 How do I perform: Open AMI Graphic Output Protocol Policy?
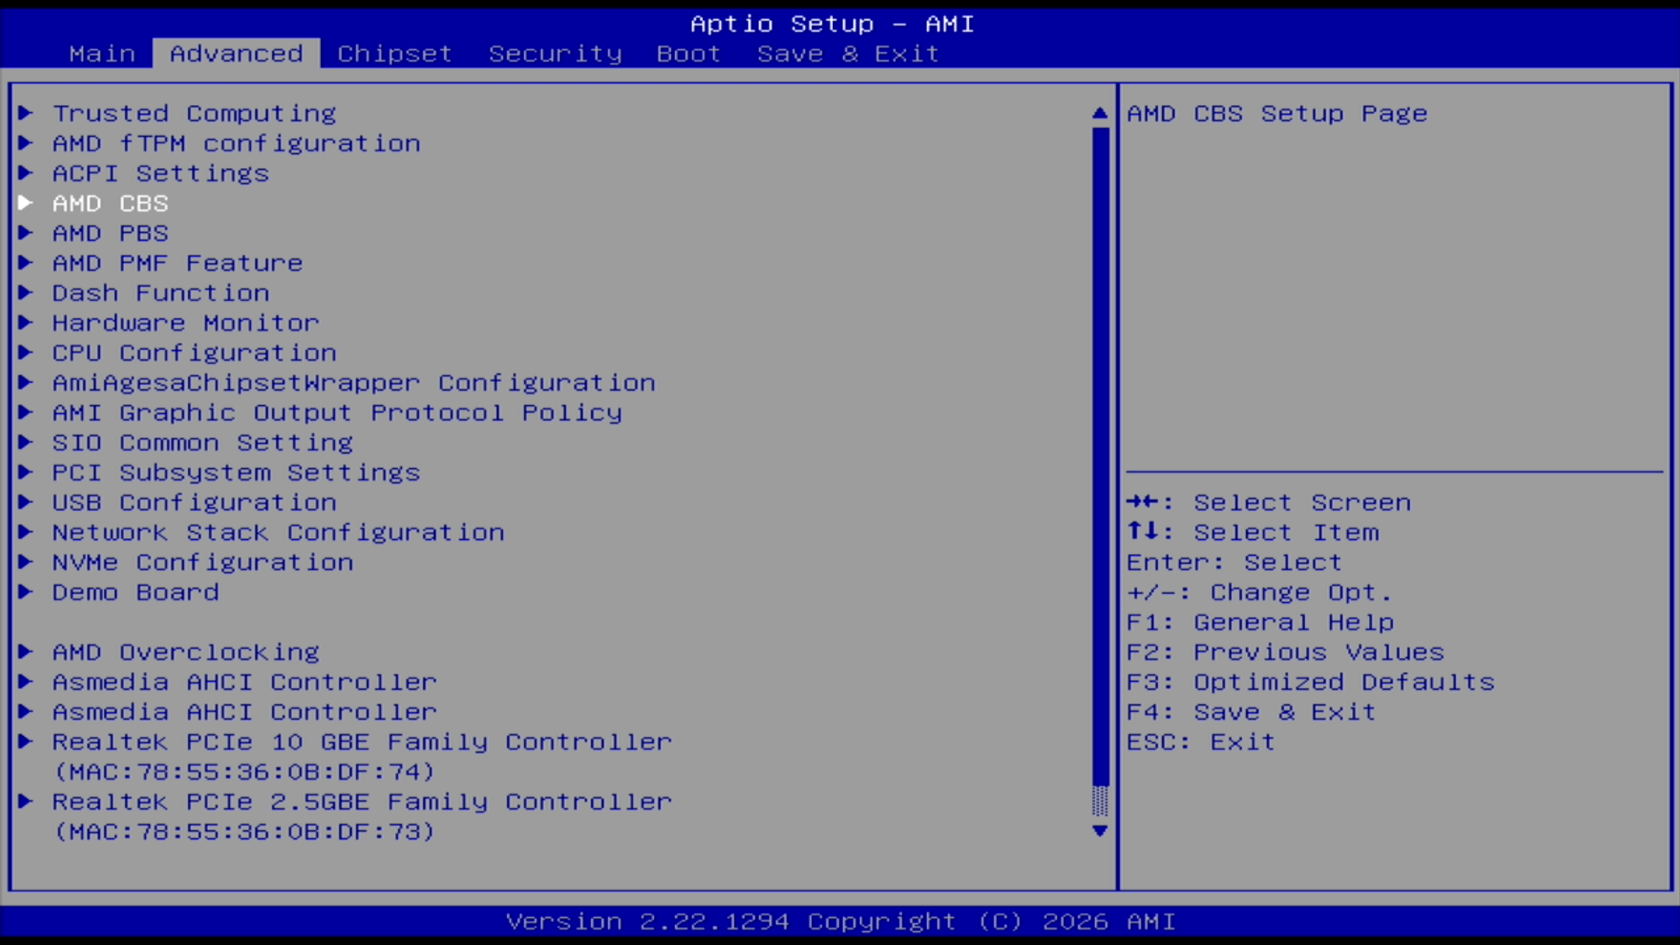(337, 414)
